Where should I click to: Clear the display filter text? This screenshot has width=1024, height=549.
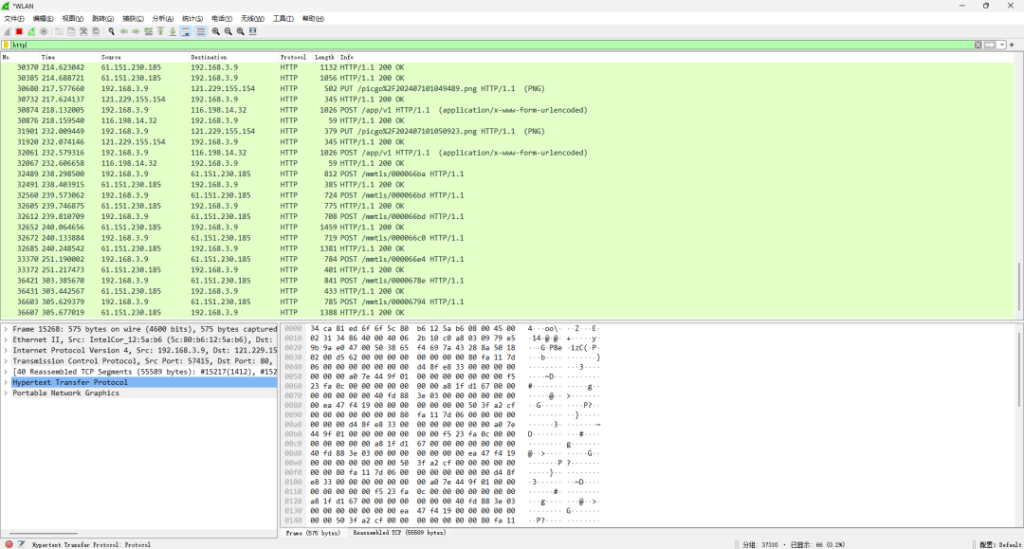tap(978, 45)
